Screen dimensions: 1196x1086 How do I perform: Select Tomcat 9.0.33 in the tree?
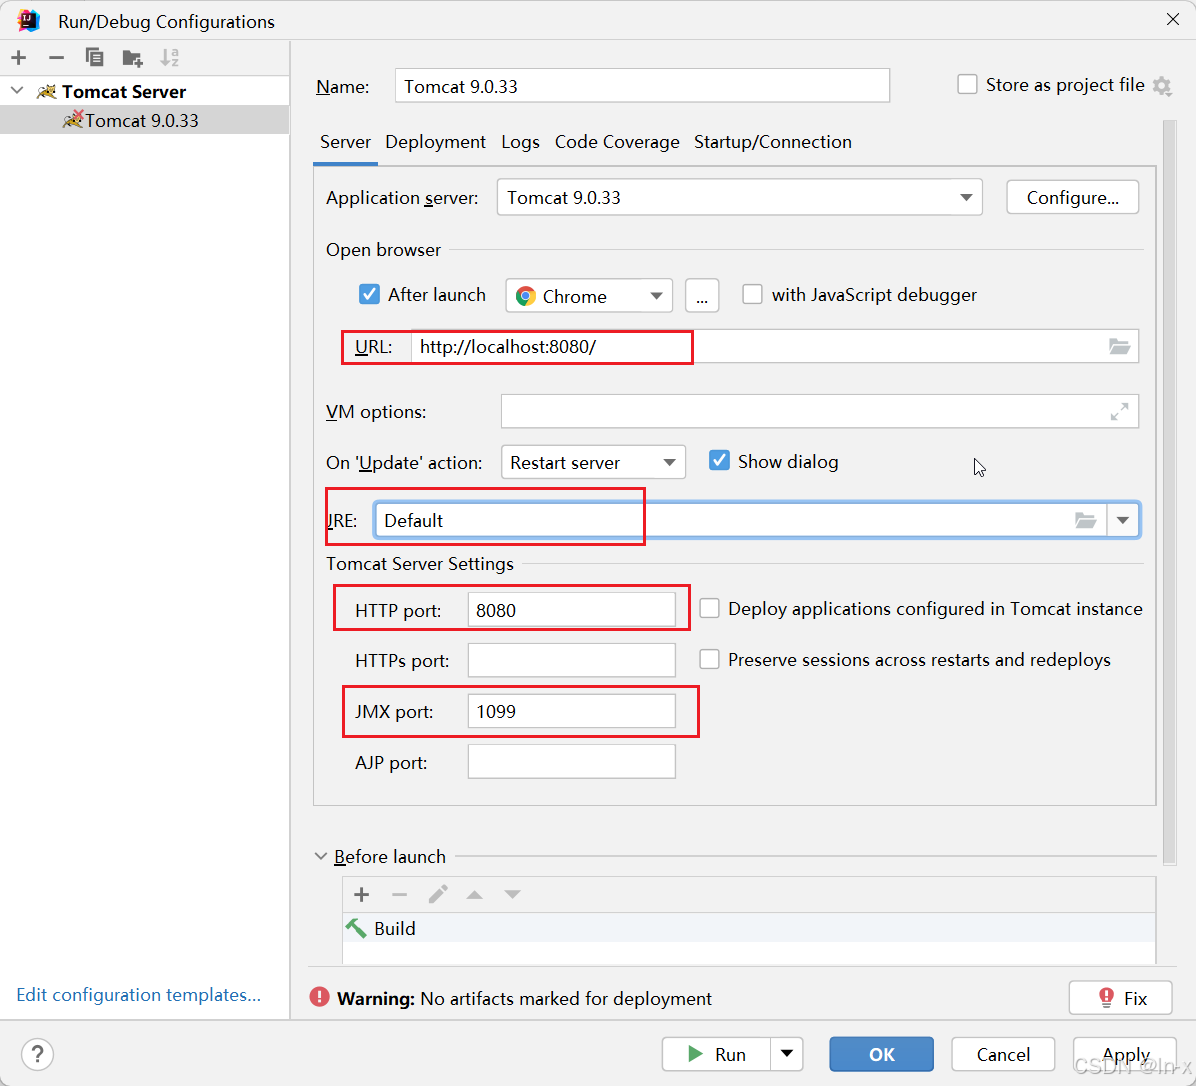[x=145, y=120]
